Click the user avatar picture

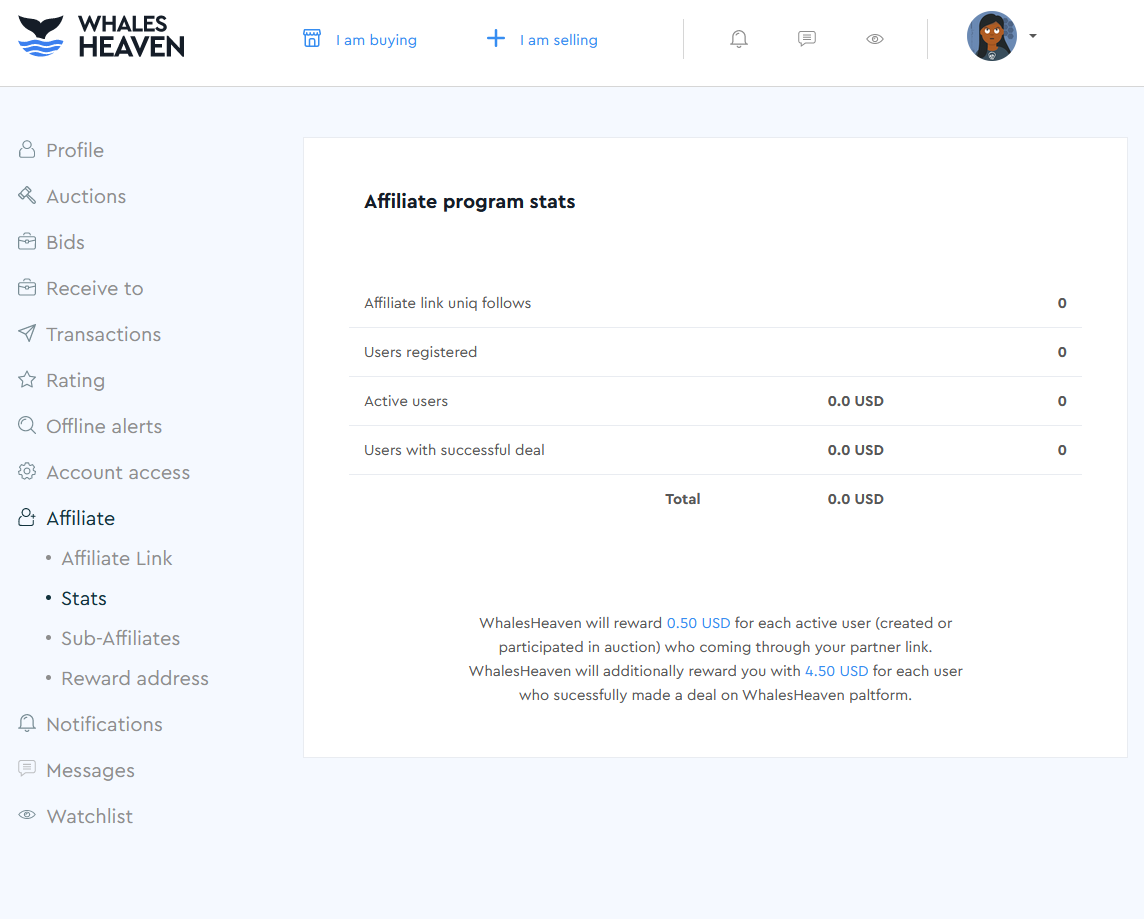992,36
